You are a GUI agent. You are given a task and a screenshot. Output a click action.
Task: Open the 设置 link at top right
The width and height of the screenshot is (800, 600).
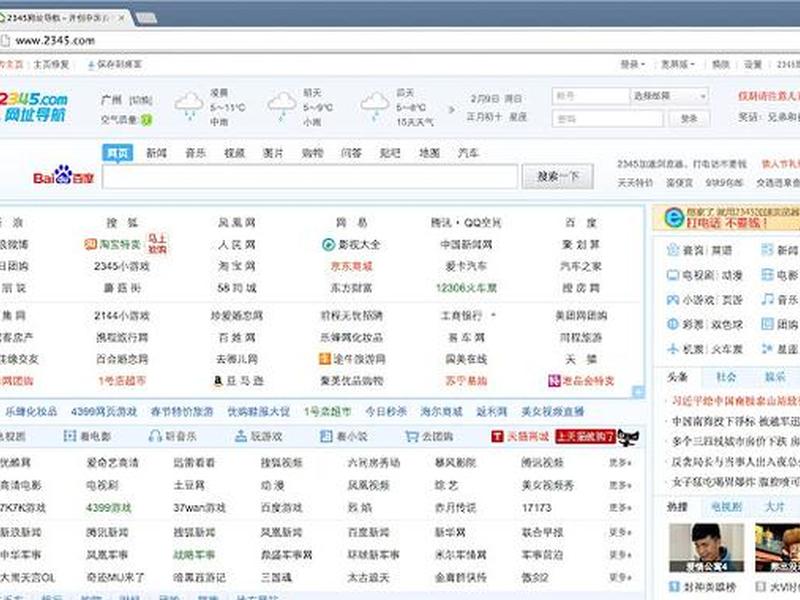[753, 64]
